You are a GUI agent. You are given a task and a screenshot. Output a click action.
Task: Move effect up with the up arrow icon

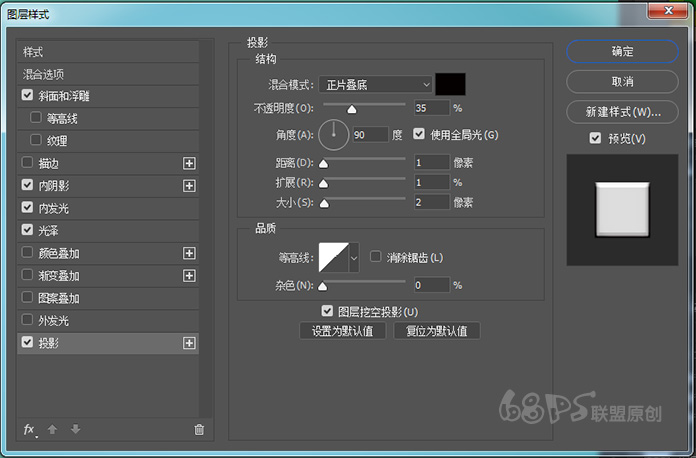[x=52, y=429]
